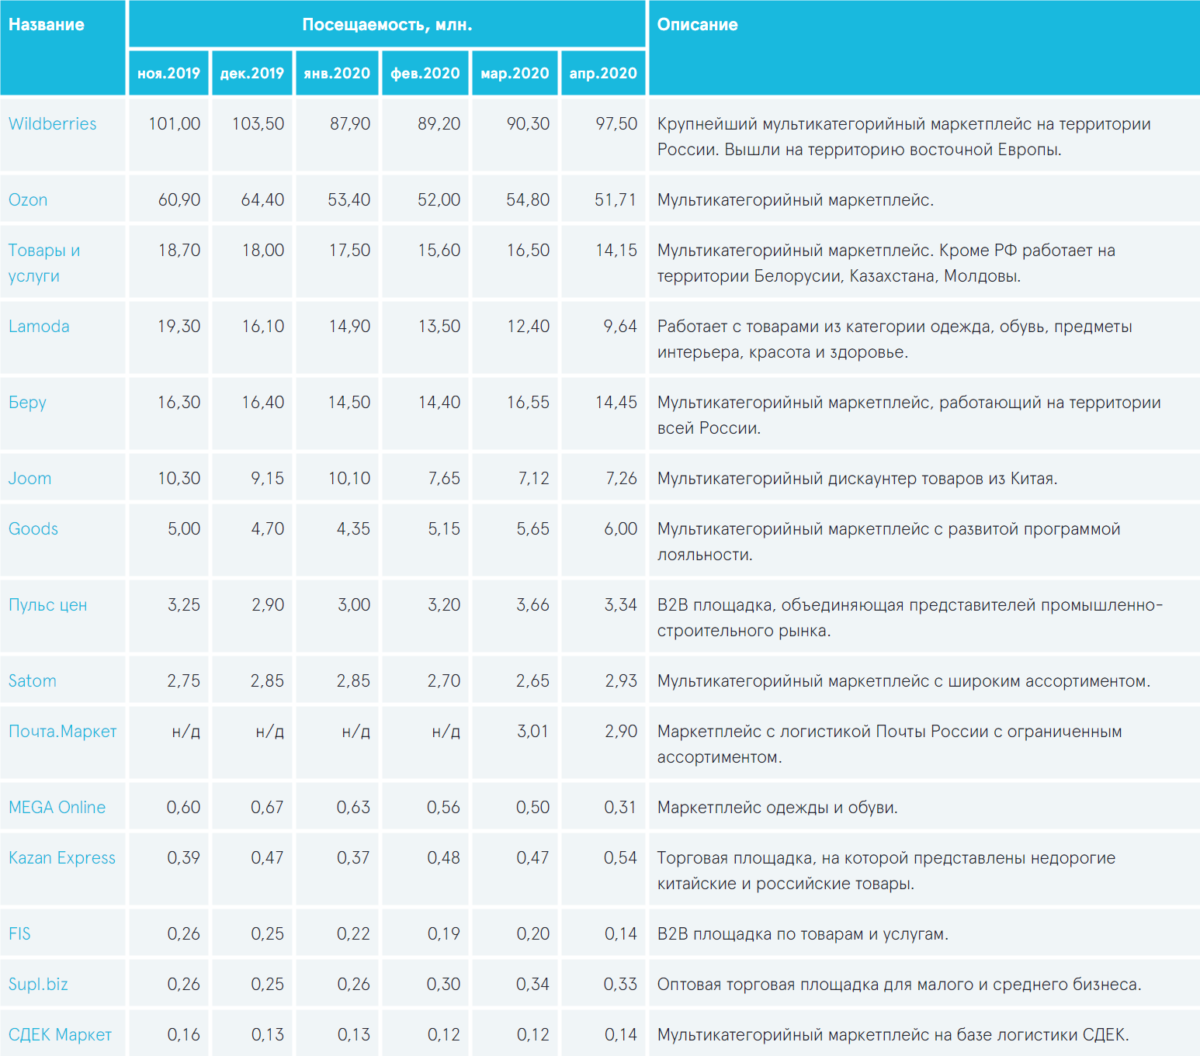
Task: Click the Посещаемость, млн. header
Action: [387, 24]
